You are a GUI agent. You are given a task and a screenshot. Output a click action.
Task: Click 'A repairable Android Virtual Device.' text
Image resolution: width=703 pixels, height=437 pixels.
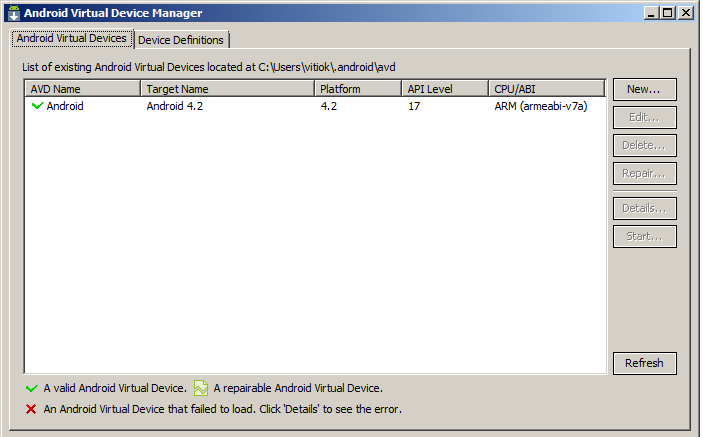(x=298, y=388)
